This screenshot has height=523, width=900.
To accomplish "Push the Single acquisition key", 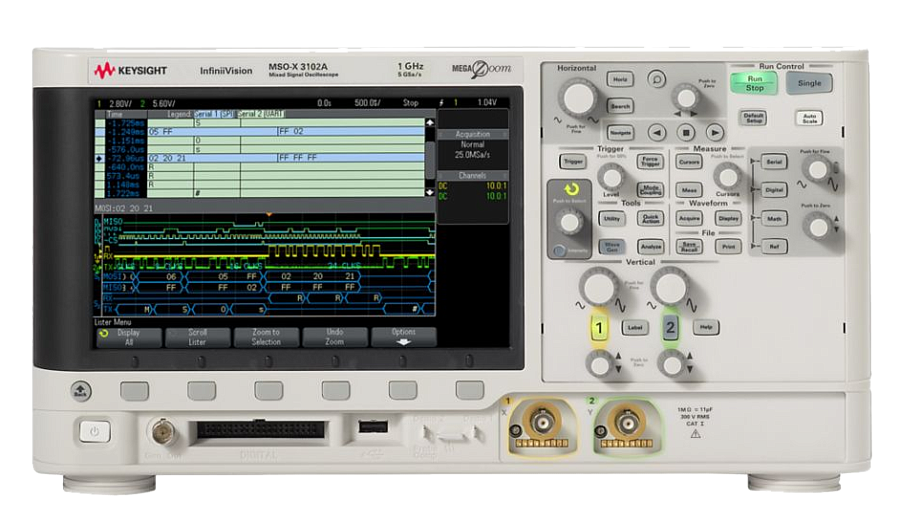I will tap(809, 83).
